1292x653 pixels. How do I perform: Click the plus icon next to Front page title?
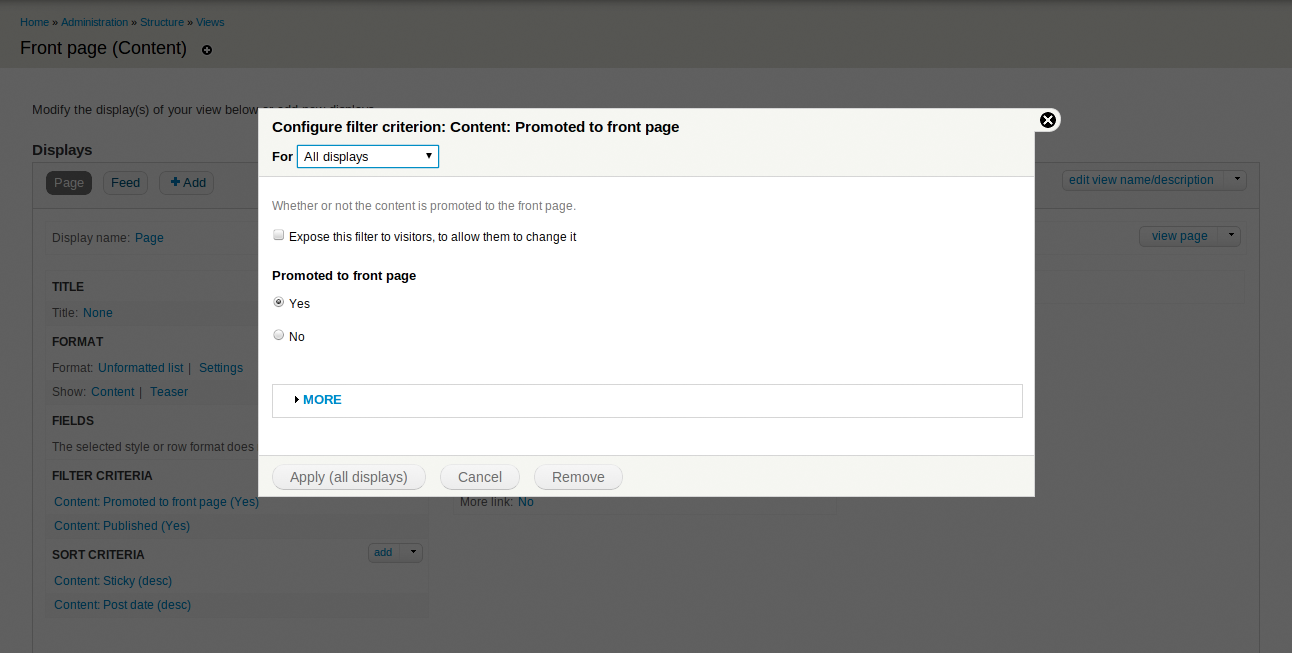(207, 50)
